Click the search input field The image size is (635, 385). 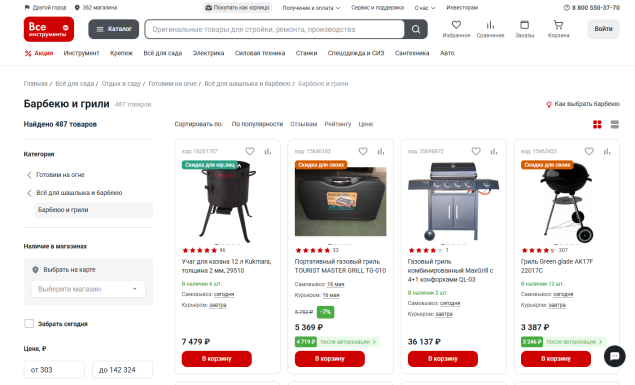(275, 29)
